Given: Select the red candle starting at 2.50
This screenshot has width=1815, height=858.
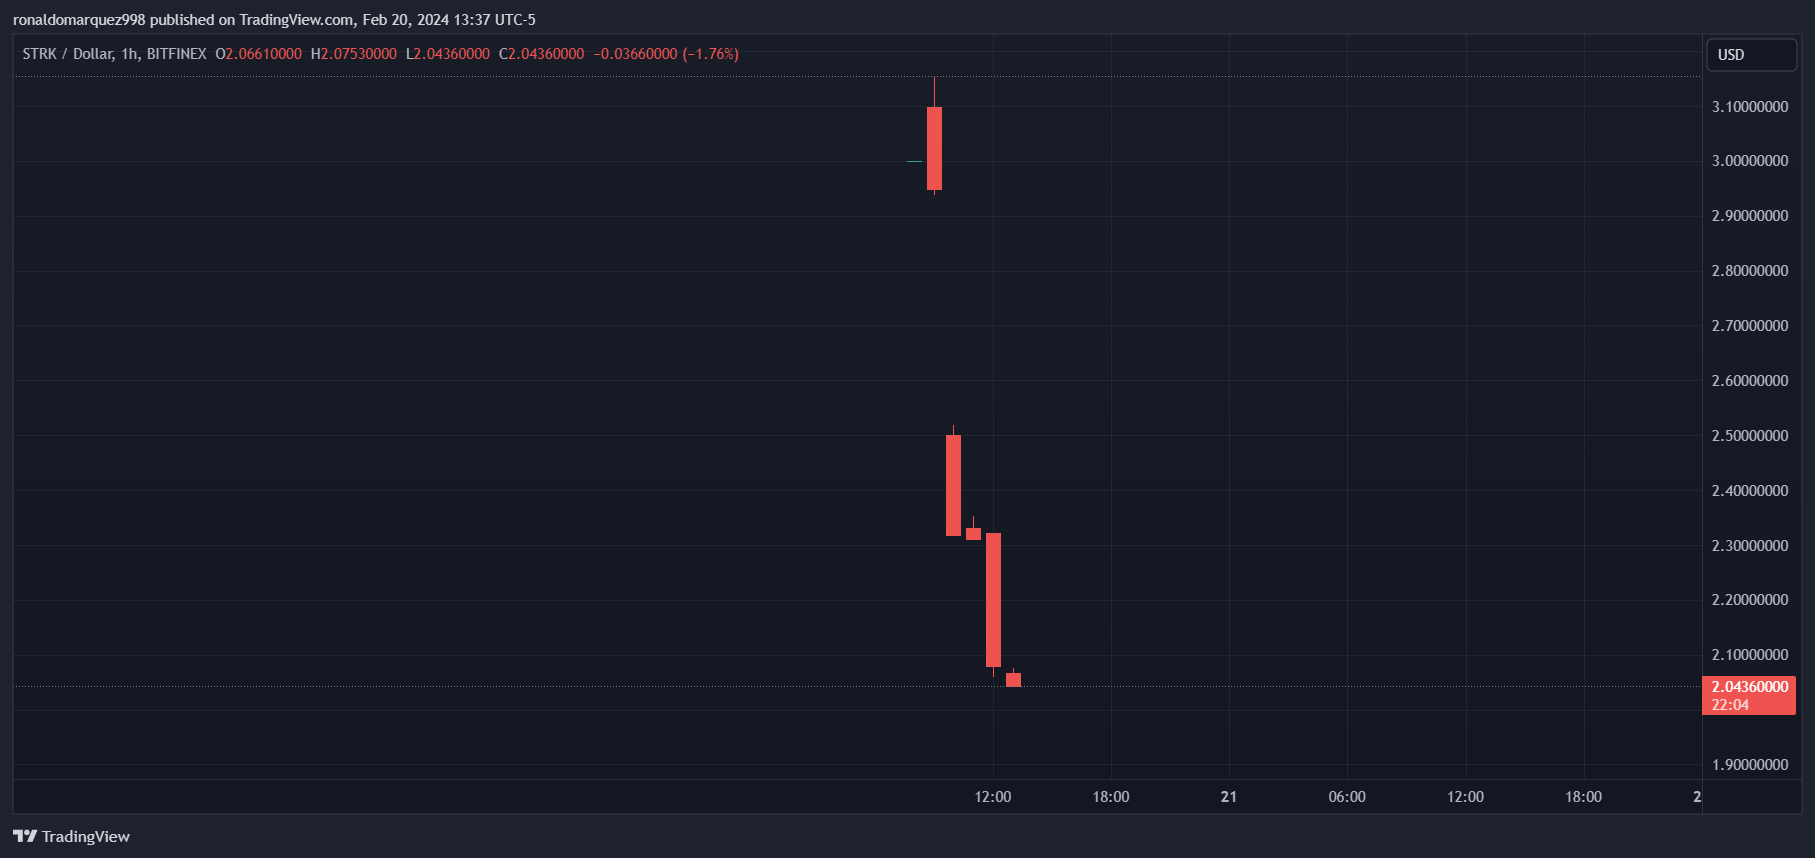Looking at the screenshot, I should click(x=954, y=485).
